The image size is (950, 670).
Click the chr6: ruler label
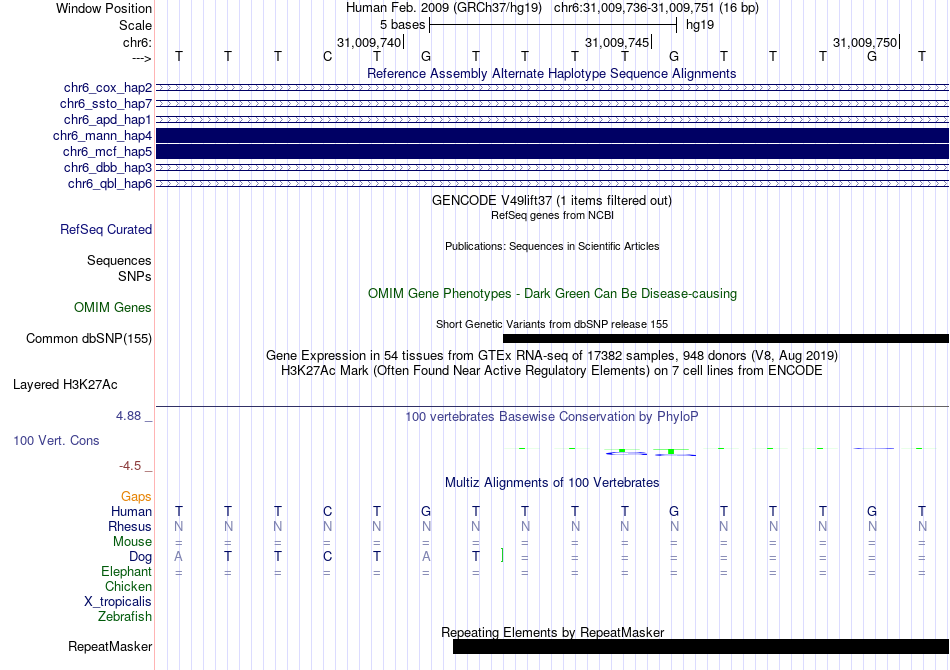pyautogui.click(x=138, y=42)
